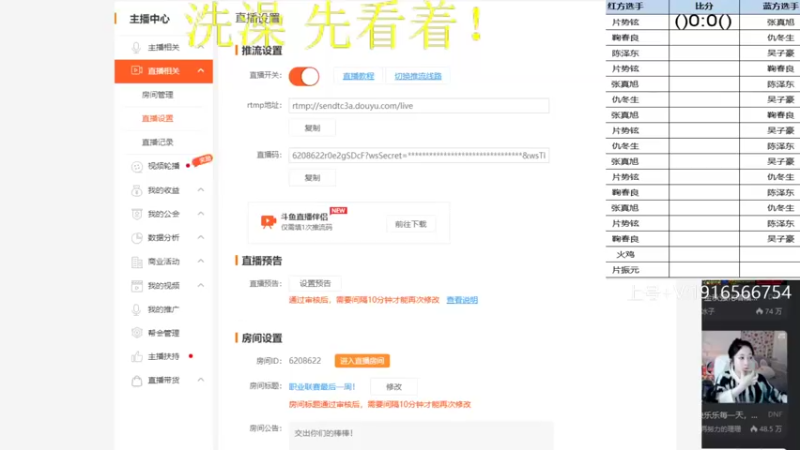Expand the 商业活动 chevron
Screen dimensions: 800x450
coord(201,261)
